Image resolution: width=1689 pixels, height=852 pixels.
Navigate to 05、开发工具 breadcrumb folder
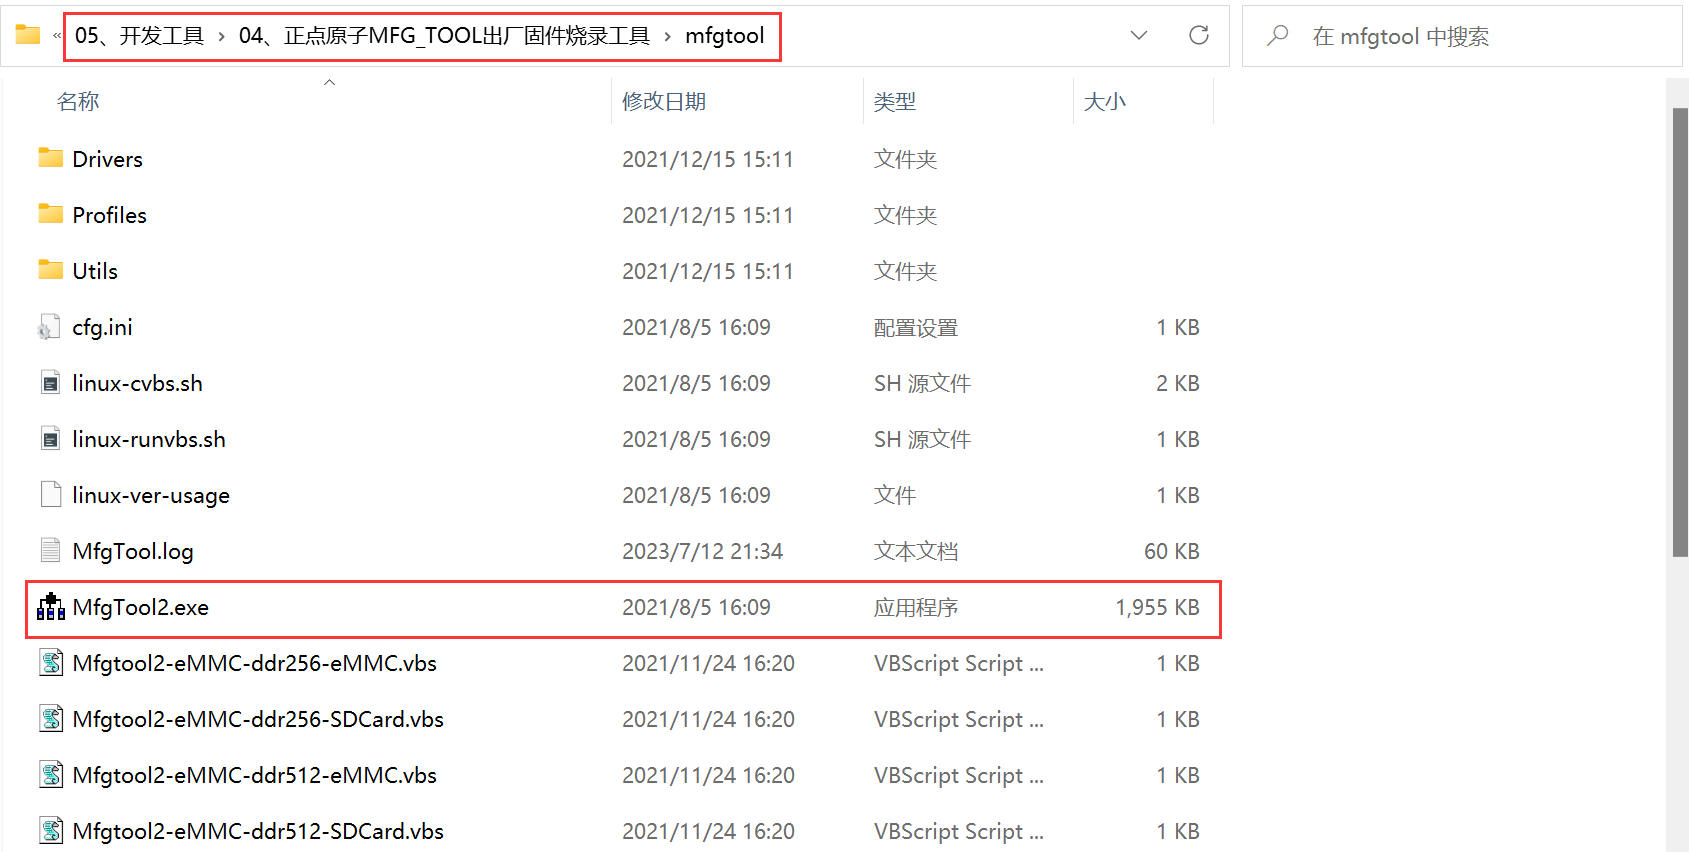(x=139, y=36)
